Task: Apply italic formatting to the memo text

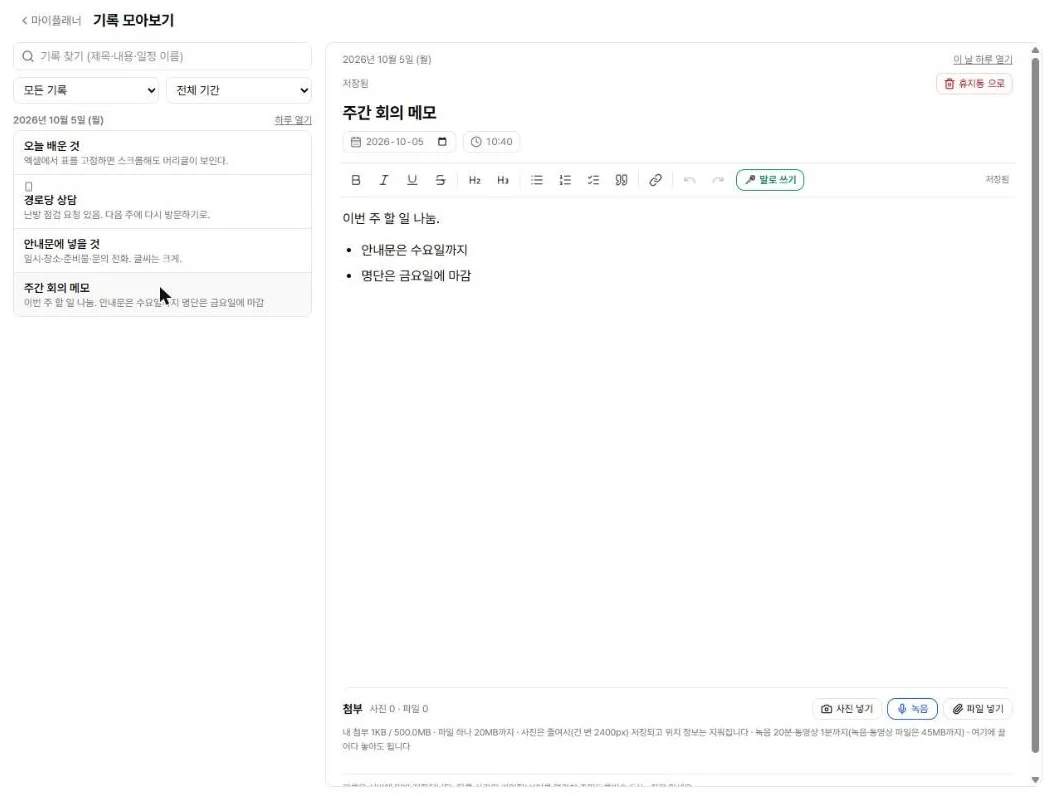Action: click(x=384, y=179)
